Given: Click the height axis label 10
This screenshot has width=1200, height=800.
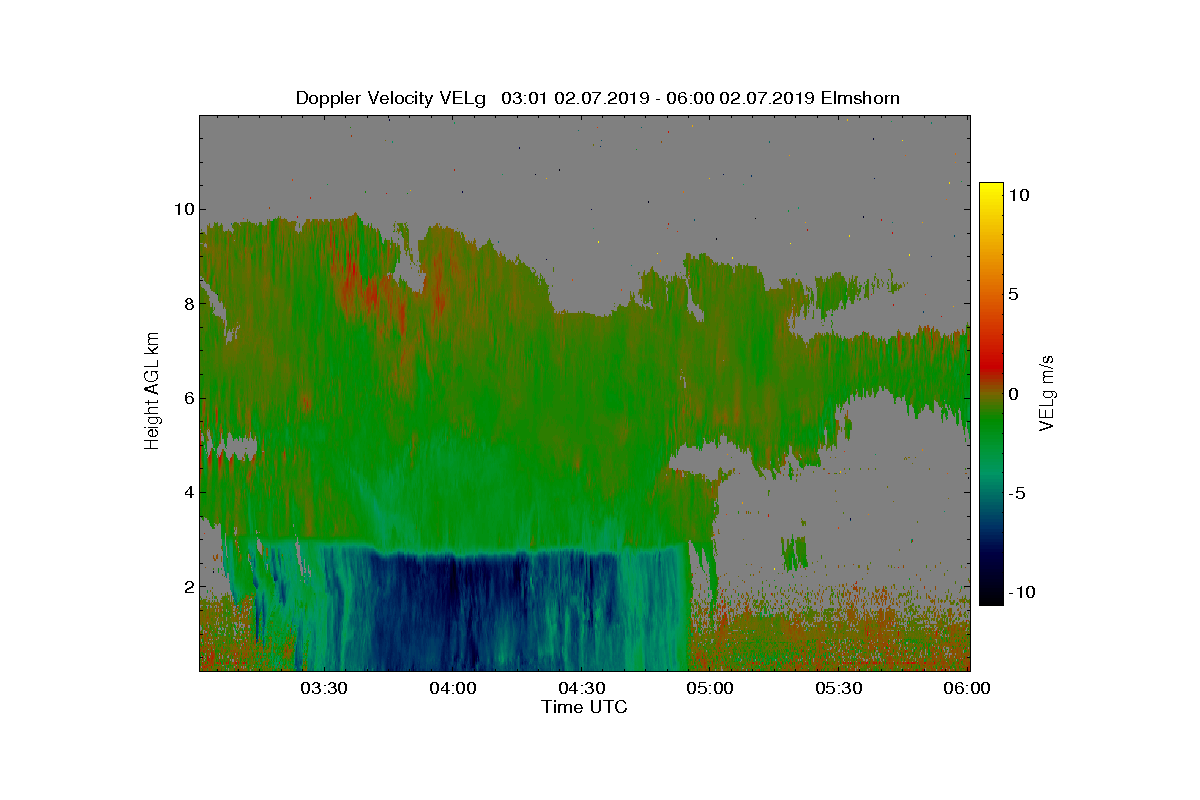Looking at the screenshot, I should [x=182, y=209].
